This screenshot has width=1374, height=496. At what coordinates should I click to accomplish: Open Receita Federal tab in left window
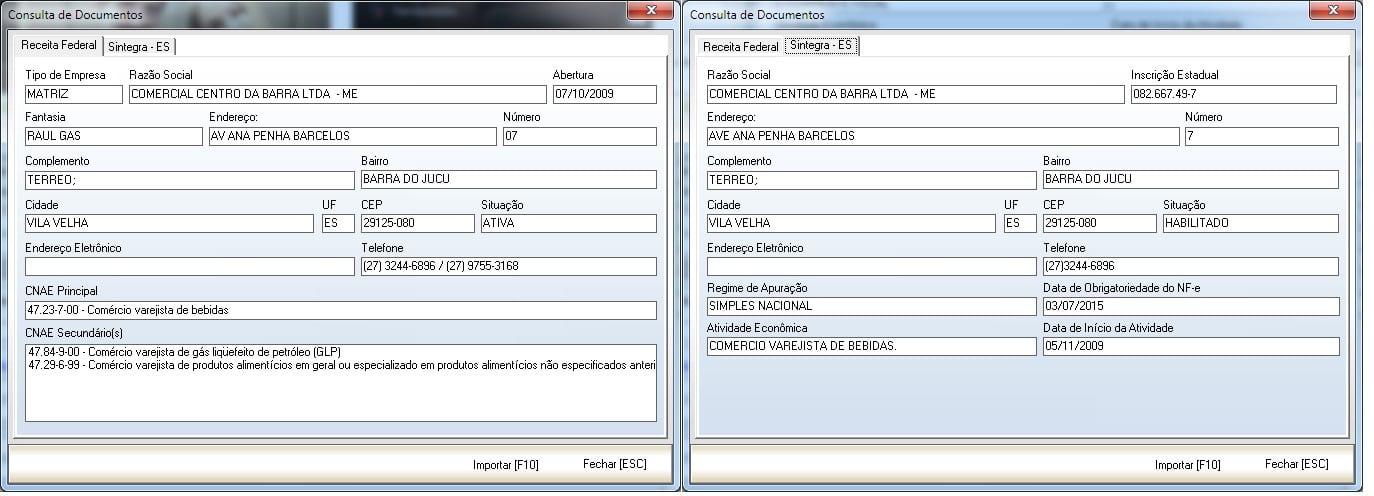[59, 46]
